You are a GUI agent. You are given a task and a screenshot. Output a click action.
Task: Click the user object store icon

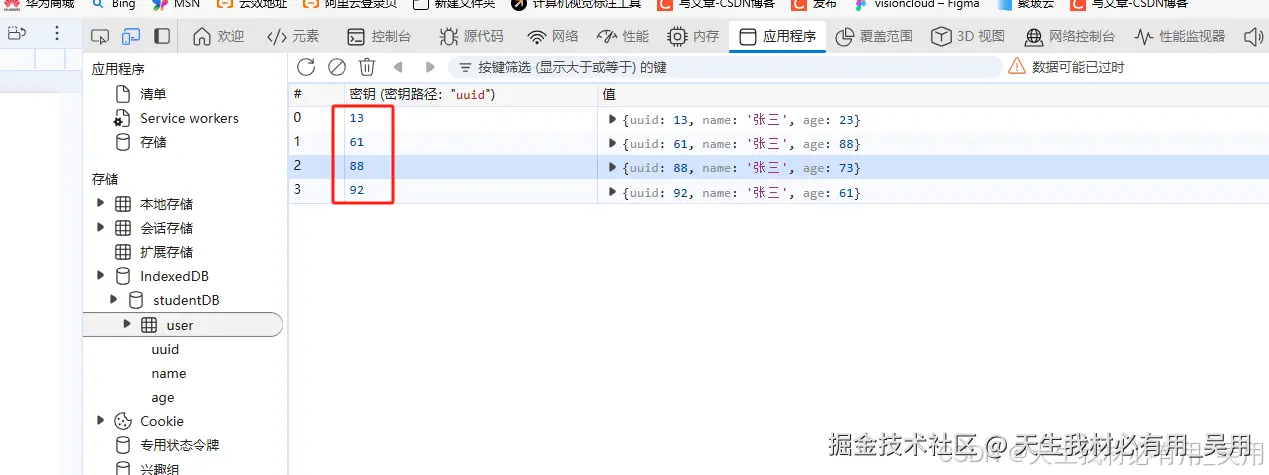click(x=149, y=325)
